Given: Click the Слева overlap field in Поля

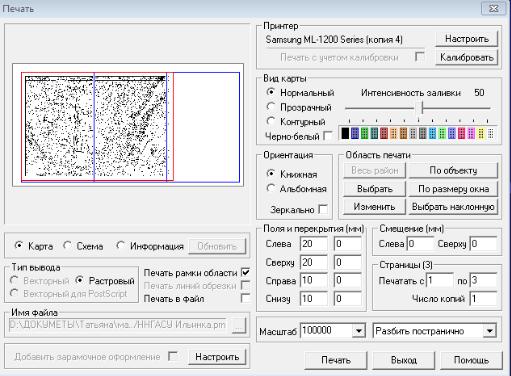Looking at the screenshot, I should [348, 244].
